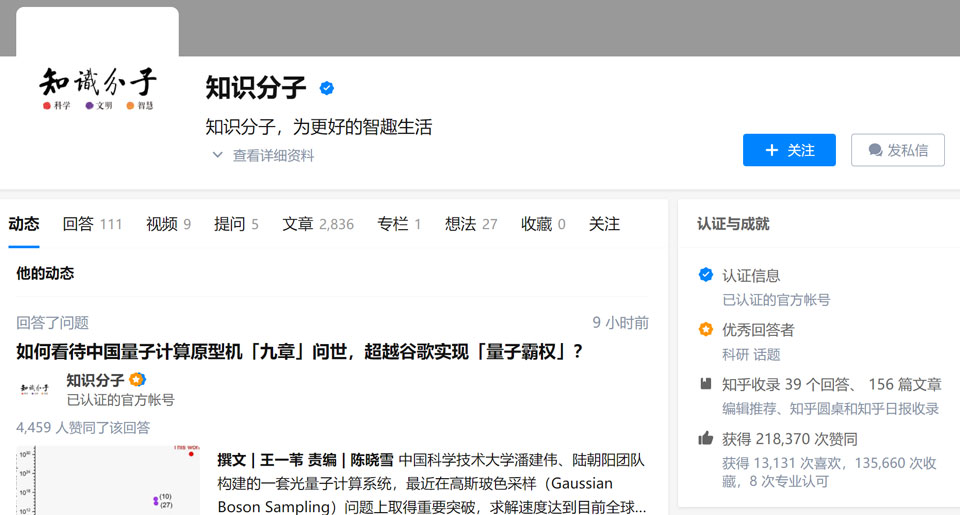The height and width of the screenshot is (515, 960).
Task: Click 知乎收录 39 个回答、156 篇文章
Action: [x=831, y=385]
